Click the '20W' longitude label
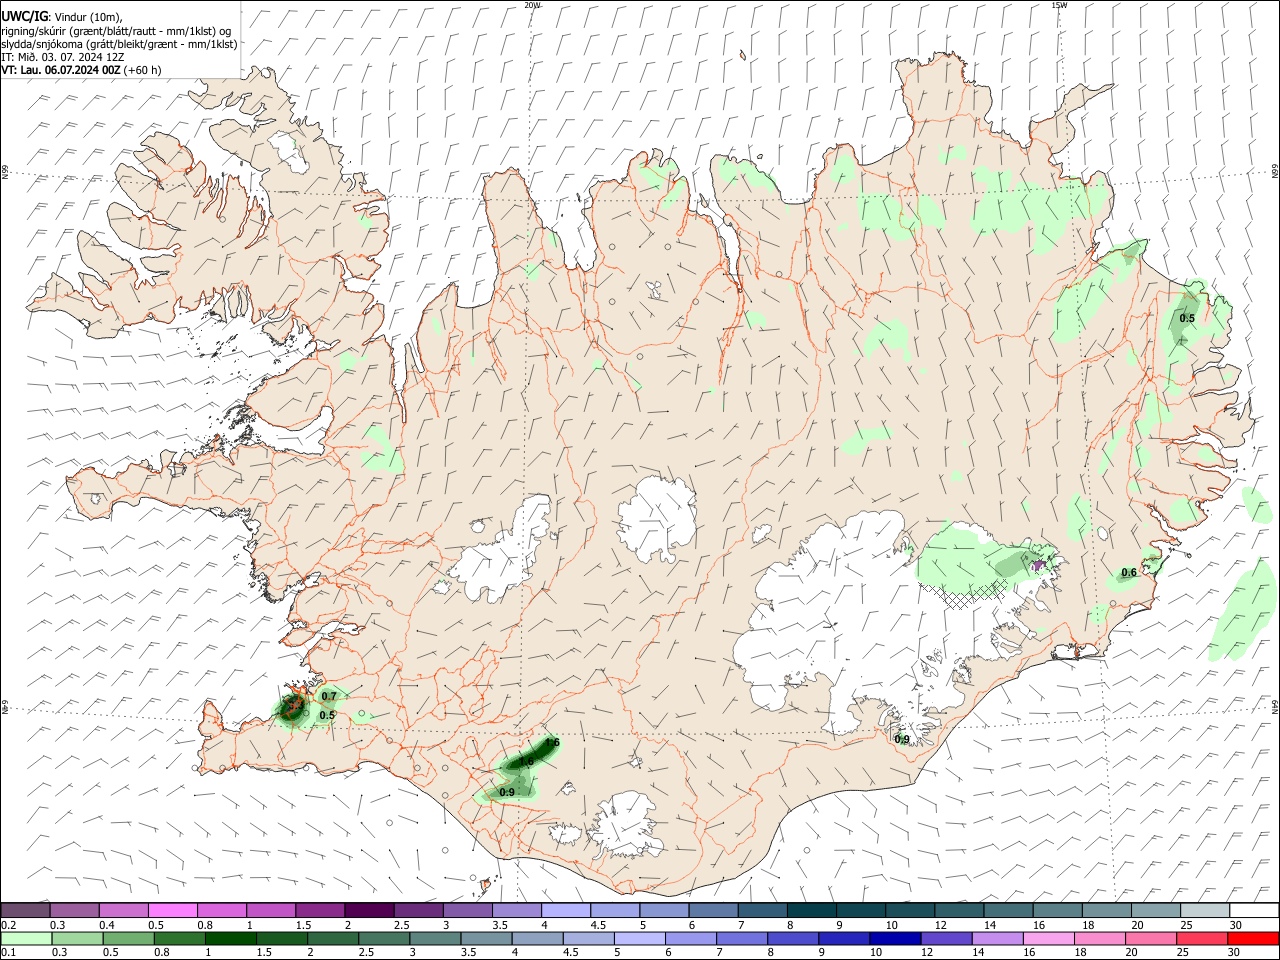This screenshot has height=960, width=1280. pyautogui.click(x=532, y=5)
